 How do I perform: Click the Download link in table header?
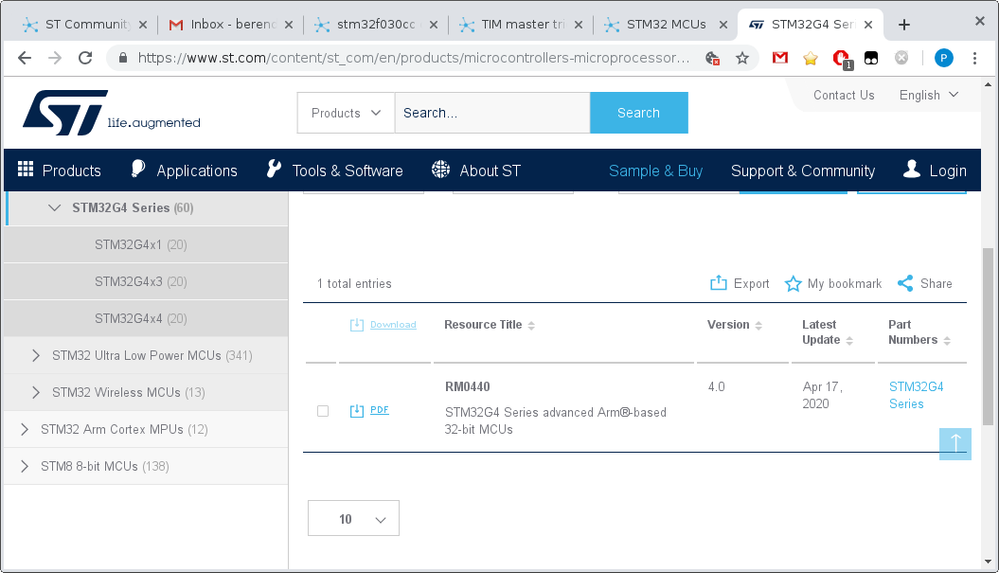click(393, 325)
